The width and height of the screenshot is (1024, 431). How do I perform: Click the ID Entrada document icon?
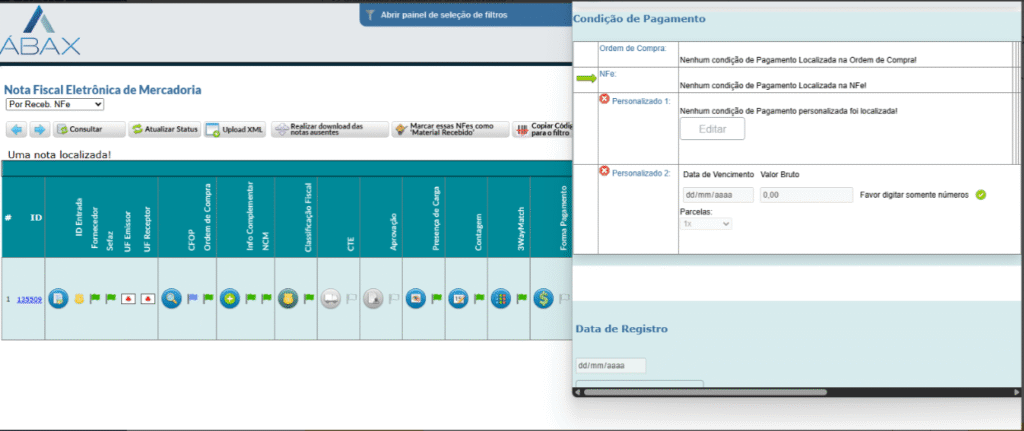(x=59, y=299)
